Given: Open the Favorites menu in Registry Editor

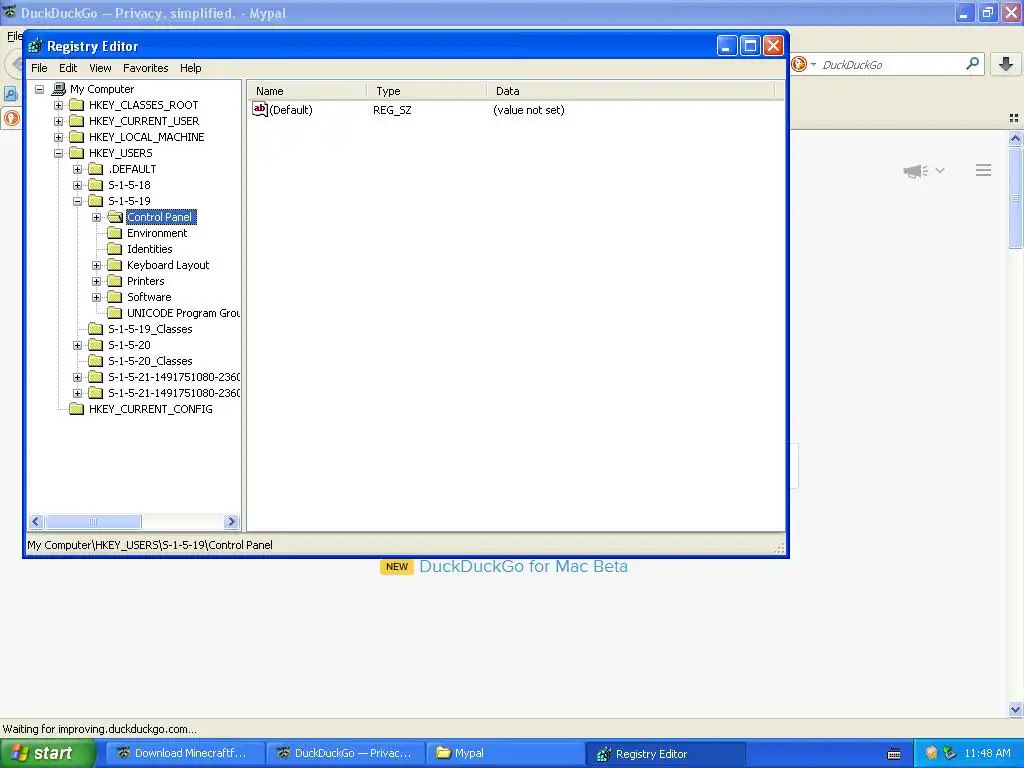Looking at the screenshot, I should point(146,68).
